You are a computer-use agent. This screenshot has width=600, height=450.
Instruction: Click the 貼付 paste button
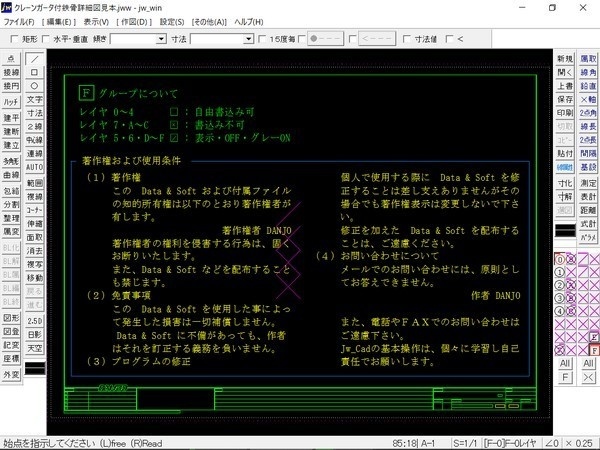pos(565,153)
